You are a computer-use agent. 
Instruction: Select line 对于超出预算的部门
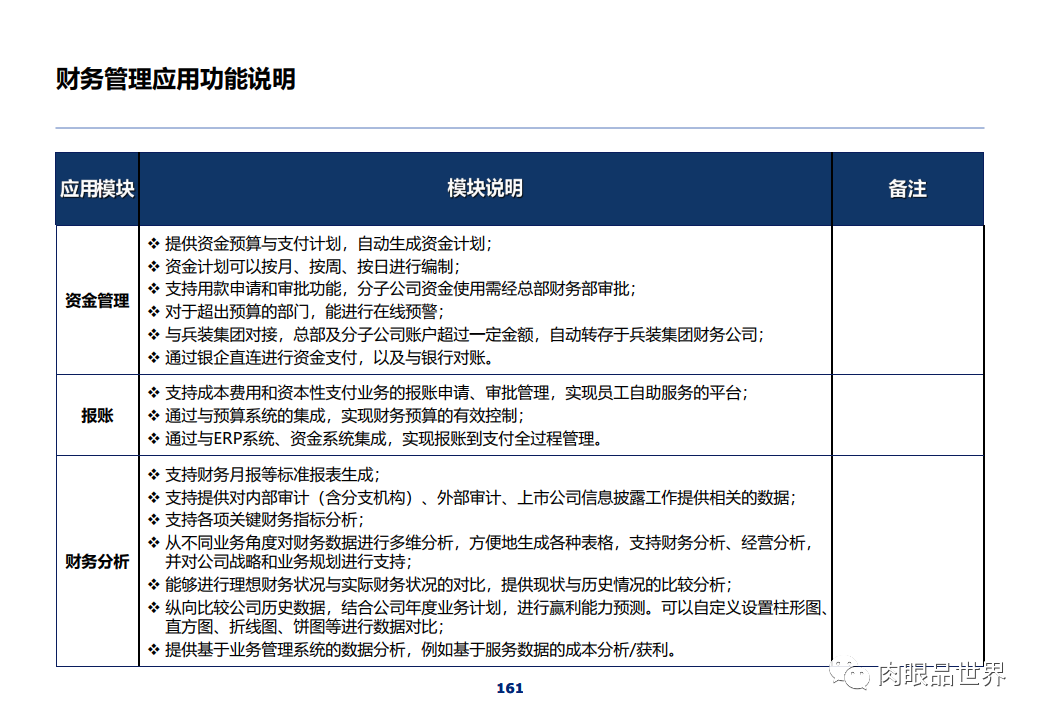click(296, 312)
